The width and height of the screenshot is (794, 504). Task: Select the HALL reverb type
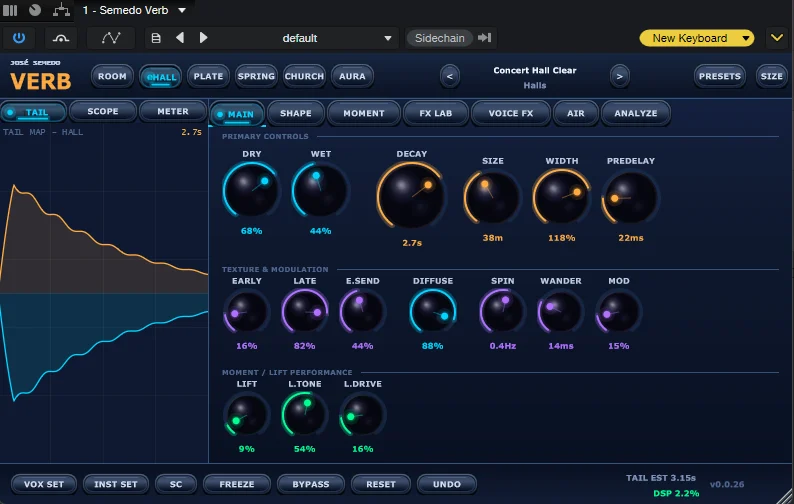[x=161, y=77]
